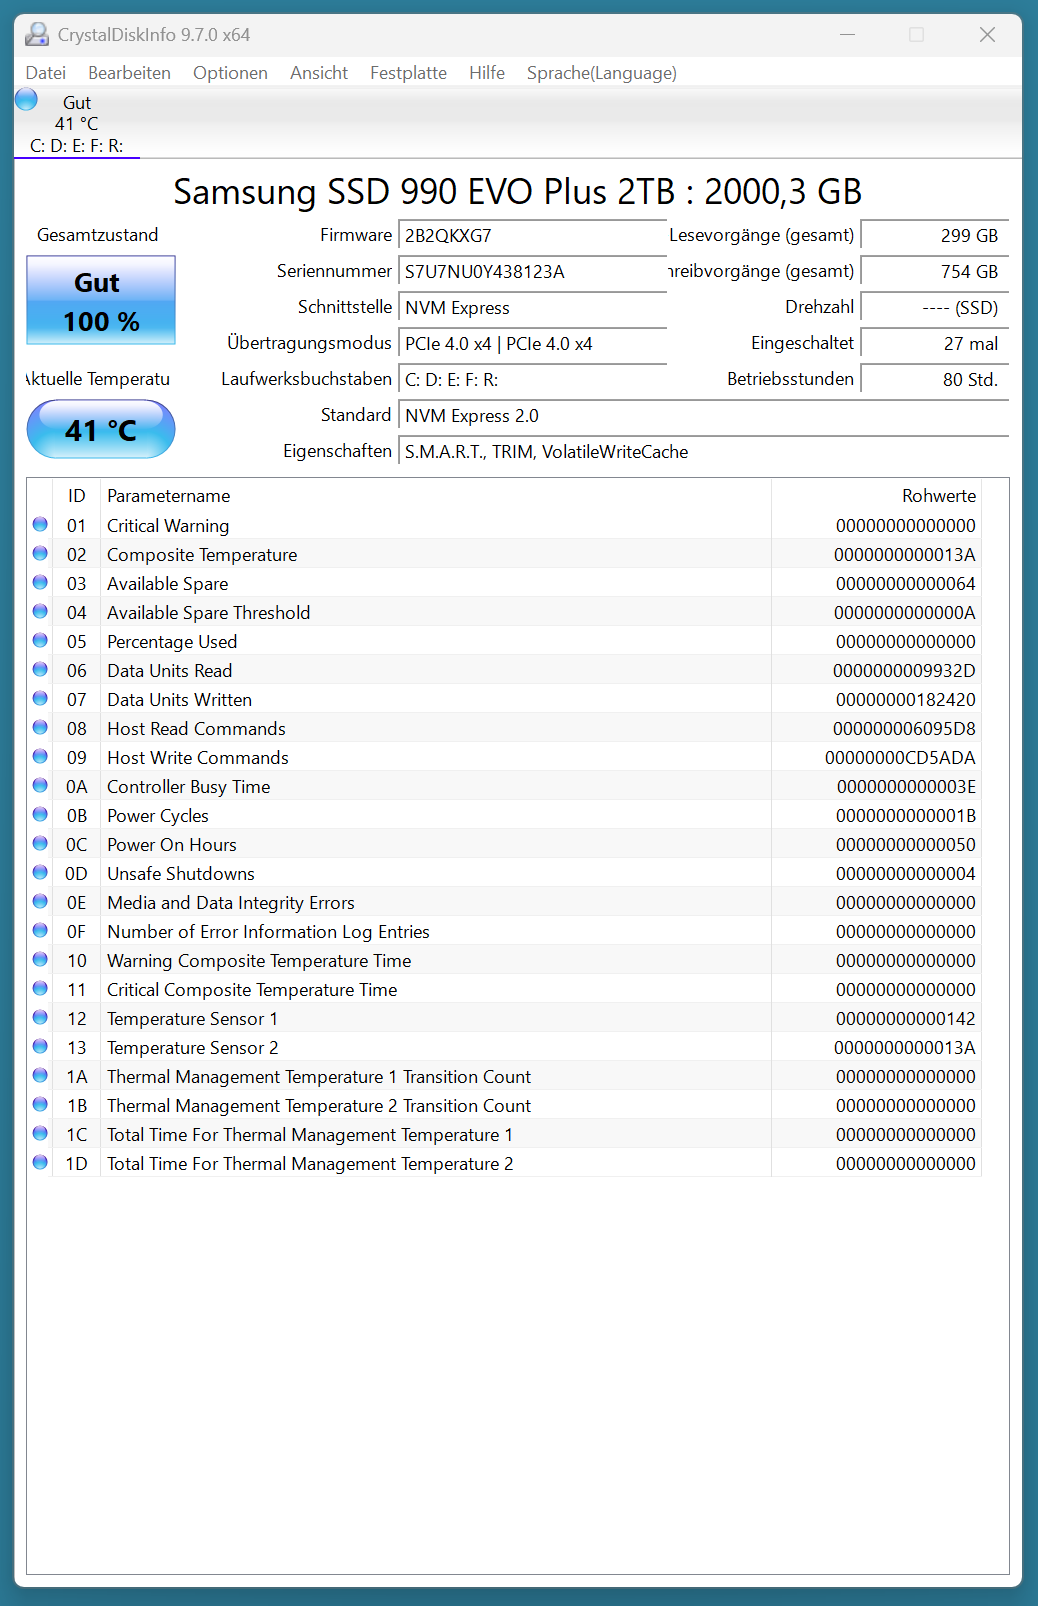Screen dimensions: 1038x1606
Task: Click the Lesevorgänge (gesamt) label
Action: 762,235
